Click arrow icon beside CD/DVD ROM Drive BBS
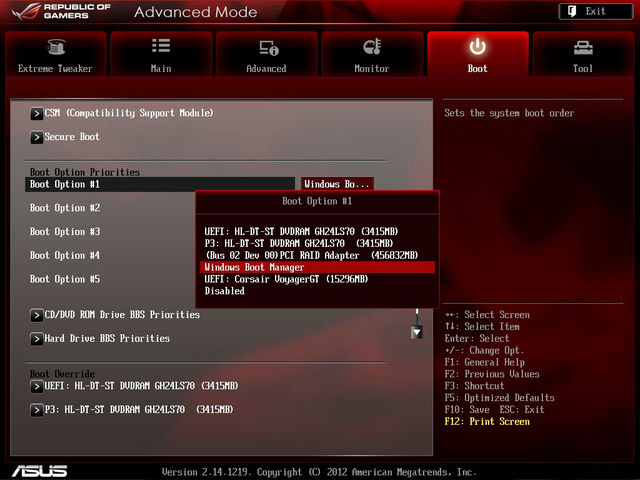 pyautogui.click(x=36, y=315)
